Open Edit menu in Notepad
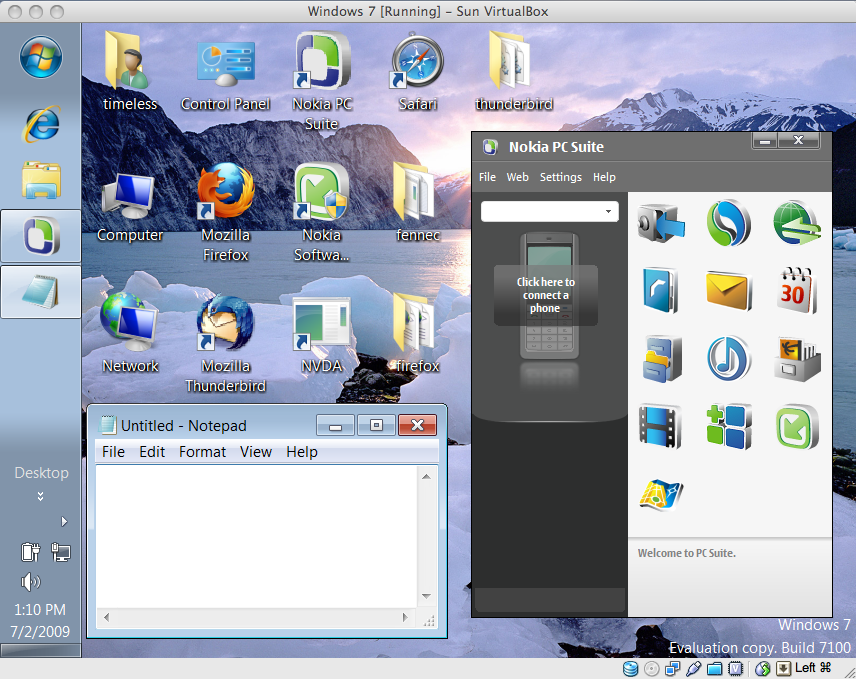Screen dimensions: 856x679 click(x=152, y=452)
